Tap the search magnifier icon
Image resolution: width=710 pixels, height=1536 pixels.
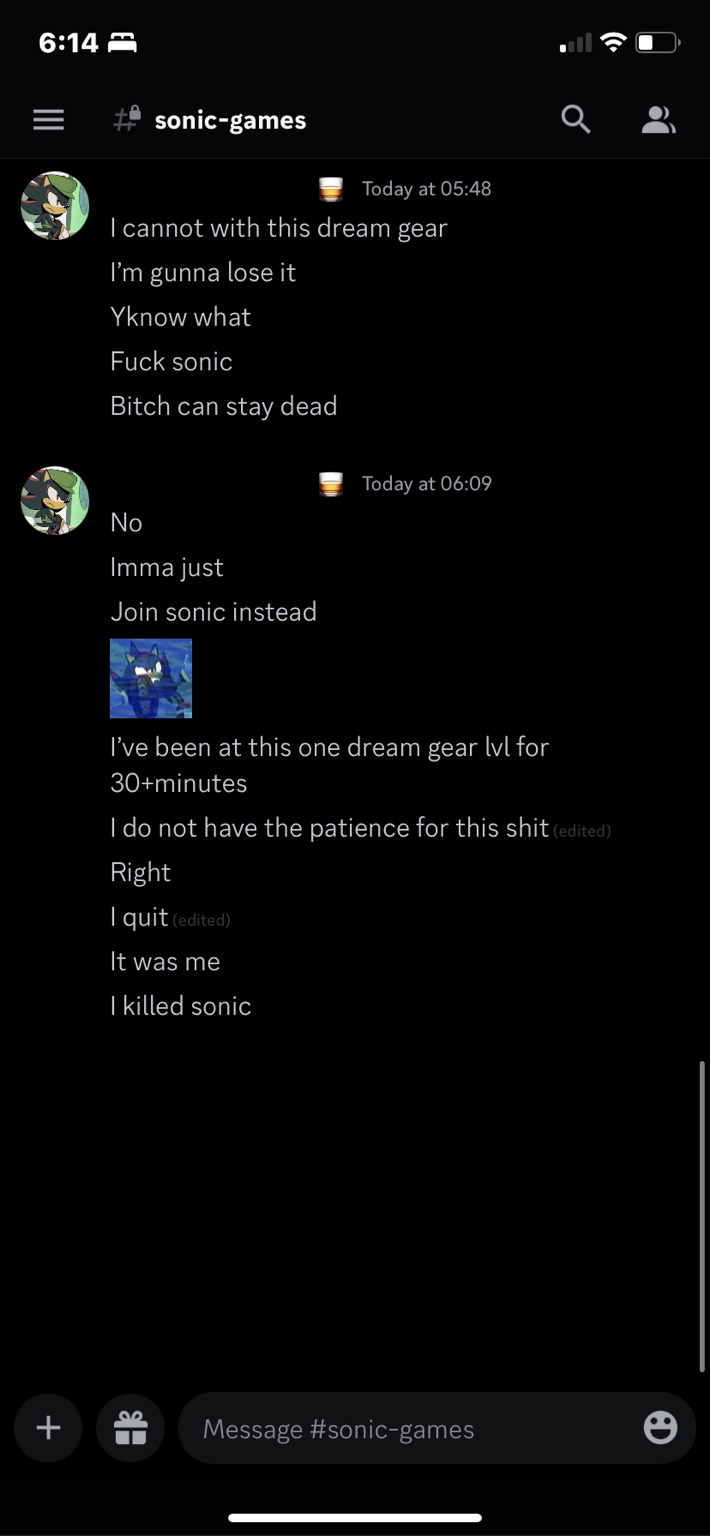pyautogui.click(x=575, y=120)
